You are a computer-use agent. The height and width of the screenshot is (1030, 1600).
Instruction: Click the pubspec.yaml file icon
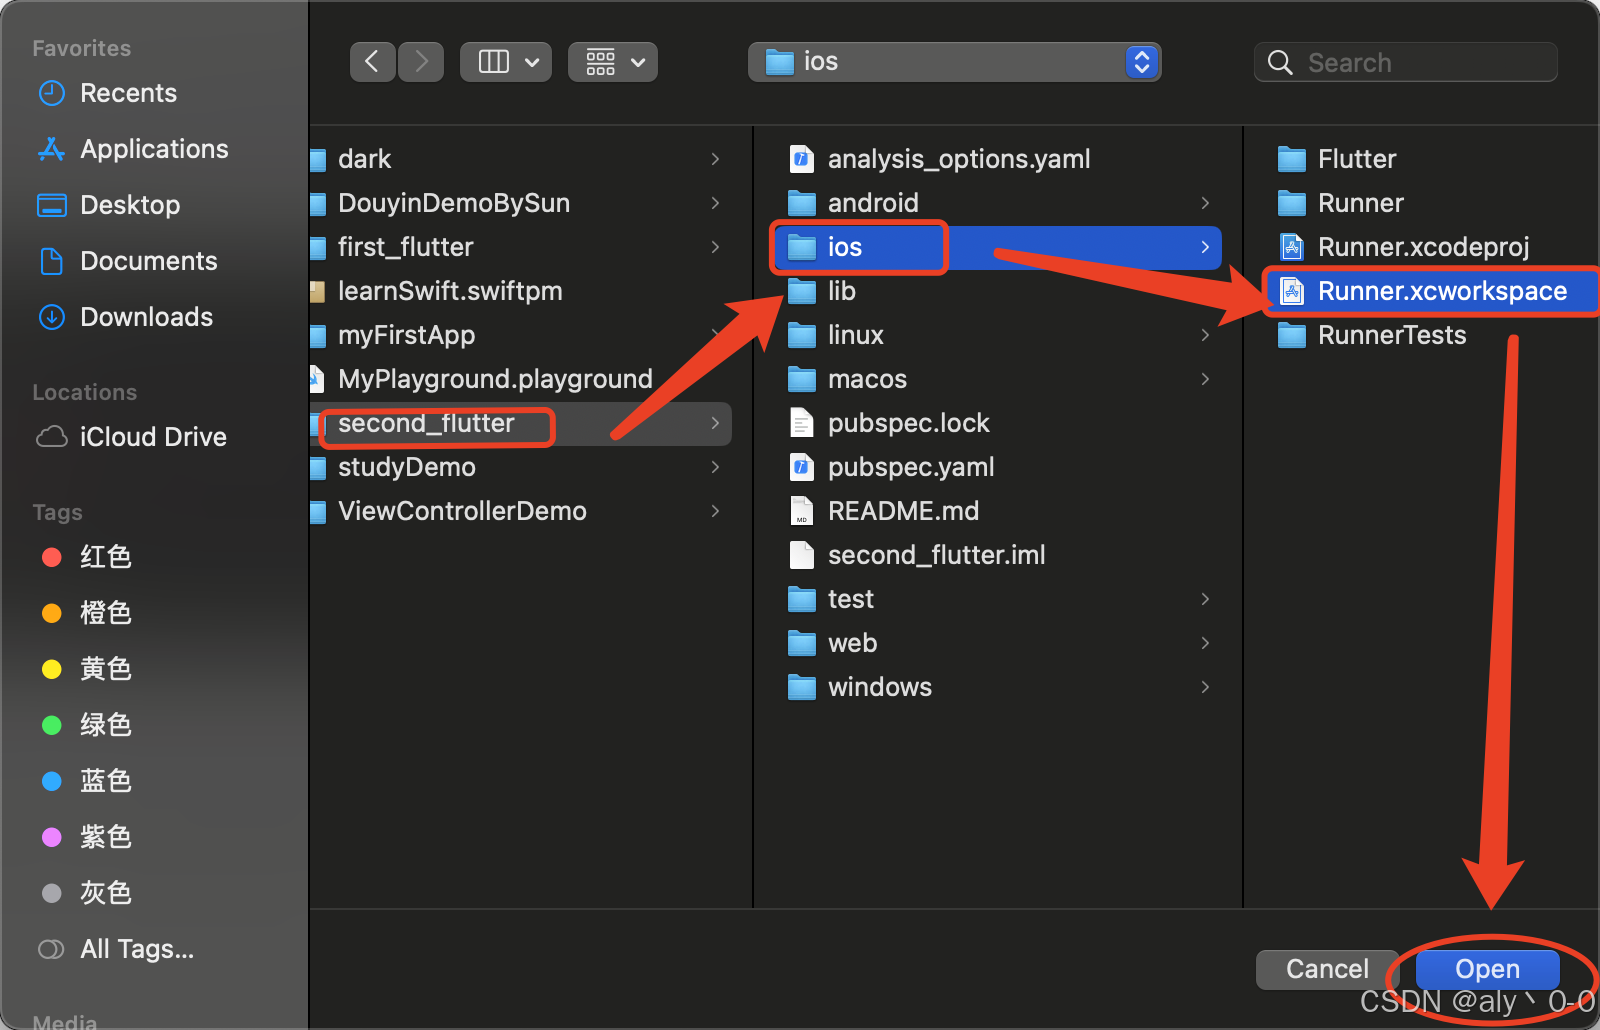(801, 467)
